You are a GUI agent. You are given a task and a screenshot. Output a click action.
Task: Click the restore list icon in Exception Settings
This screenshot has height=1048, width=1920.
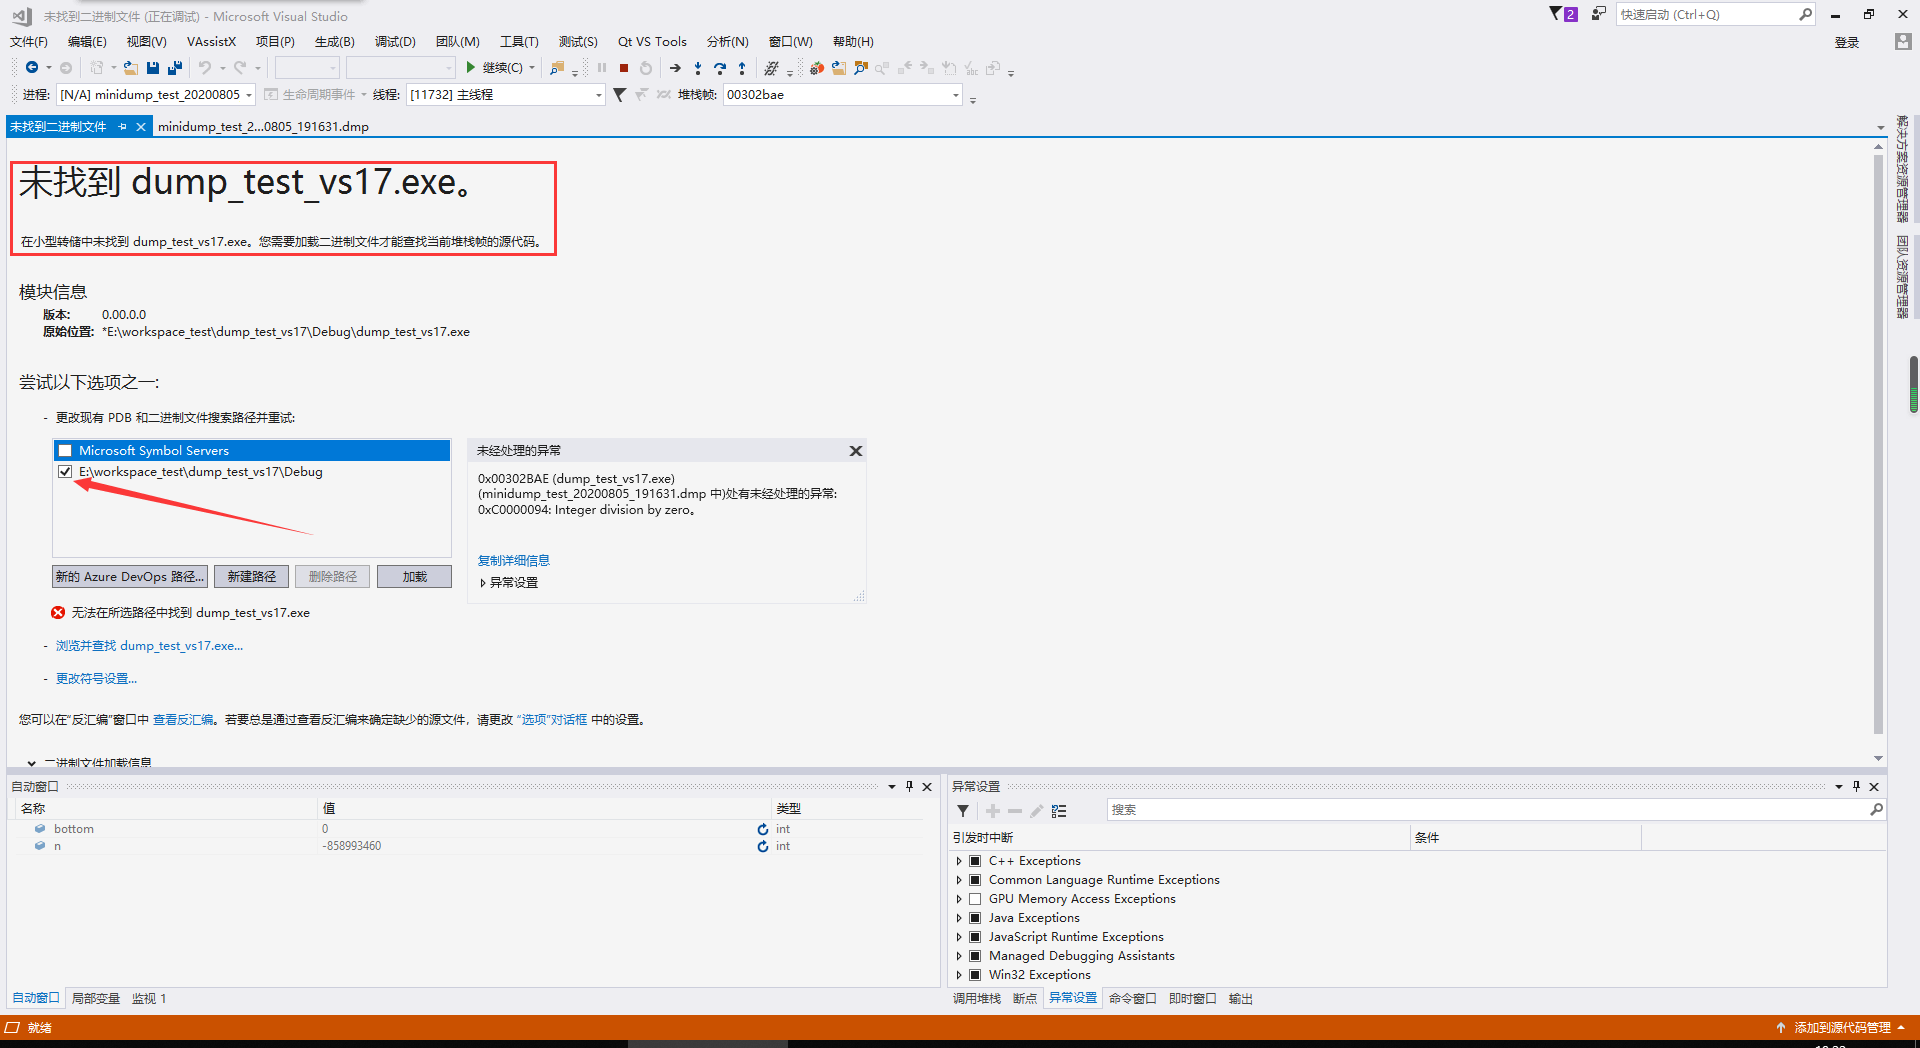click(x=1059, y=811)
